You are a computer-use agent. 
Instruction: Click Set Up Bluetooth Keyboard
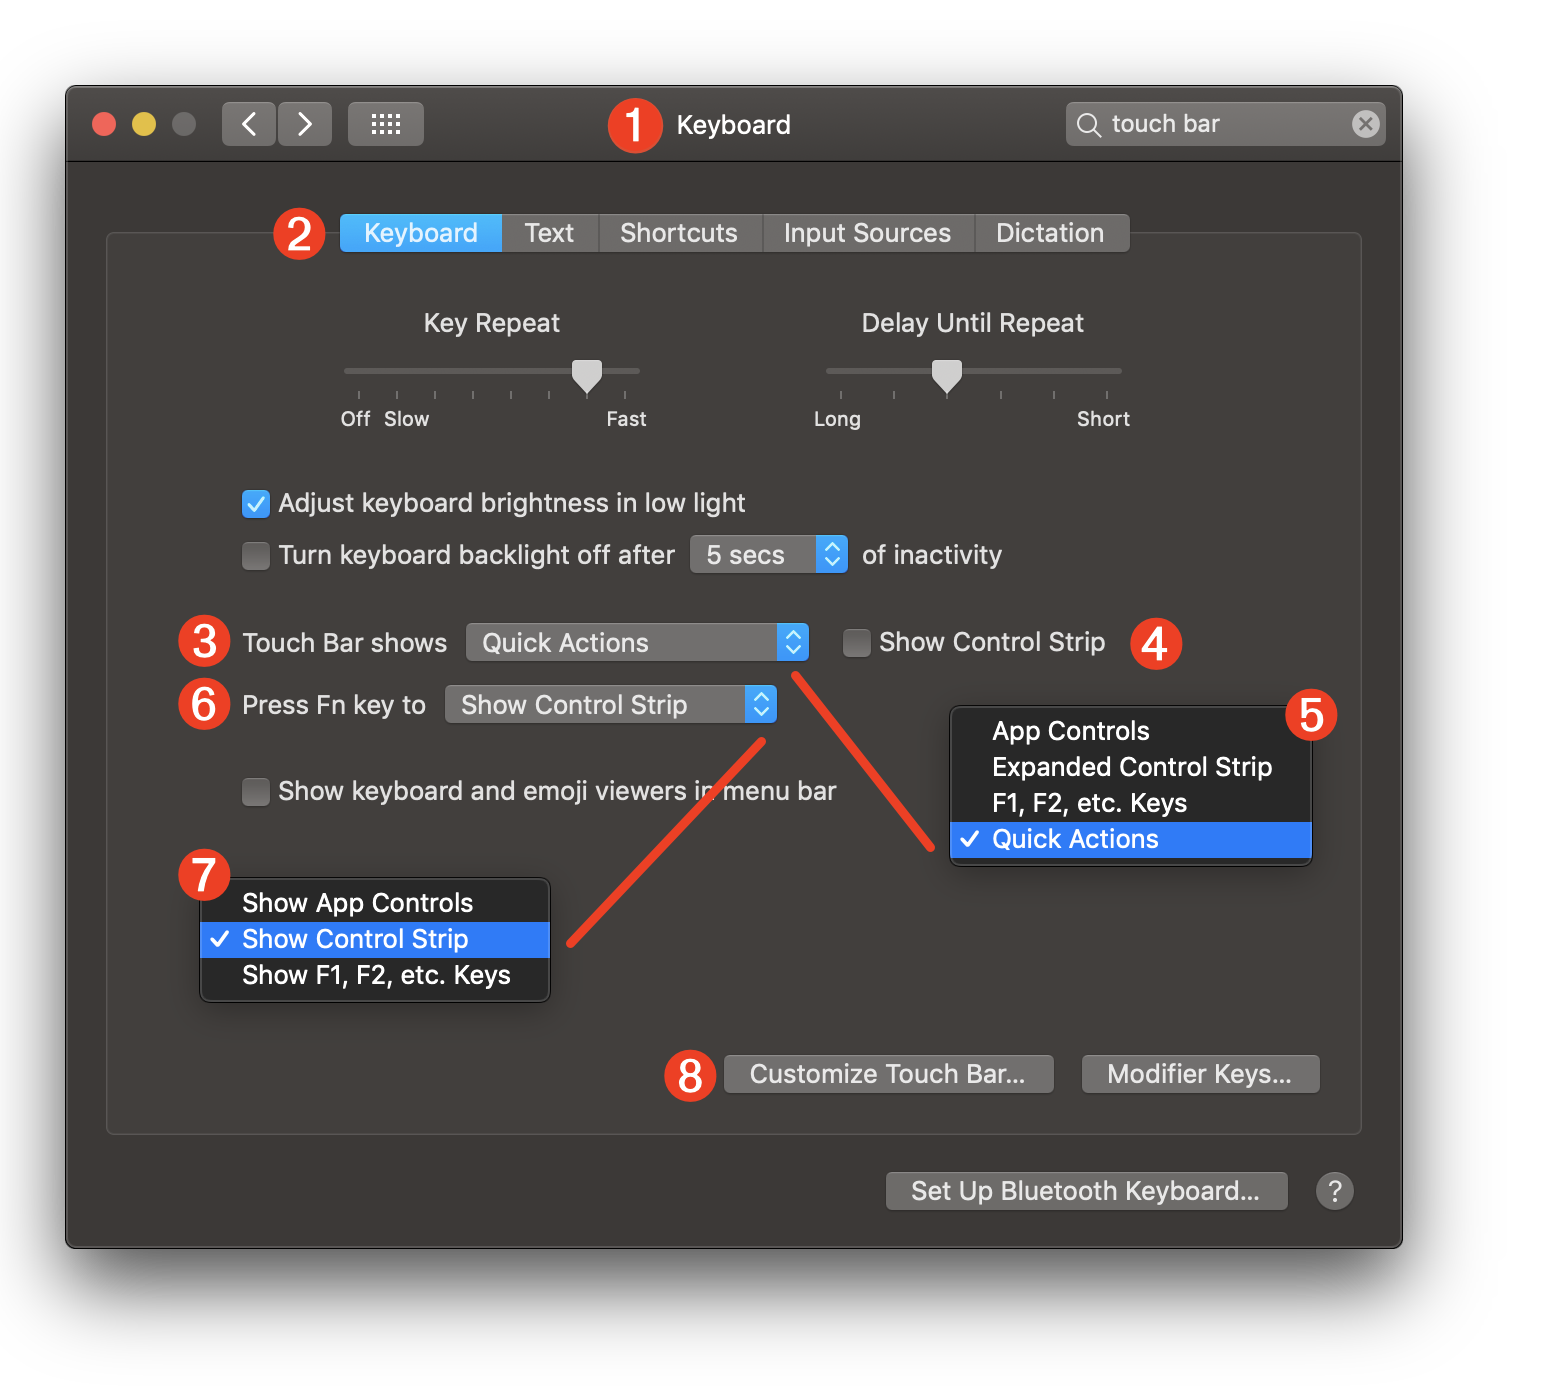point(1085,1190)
